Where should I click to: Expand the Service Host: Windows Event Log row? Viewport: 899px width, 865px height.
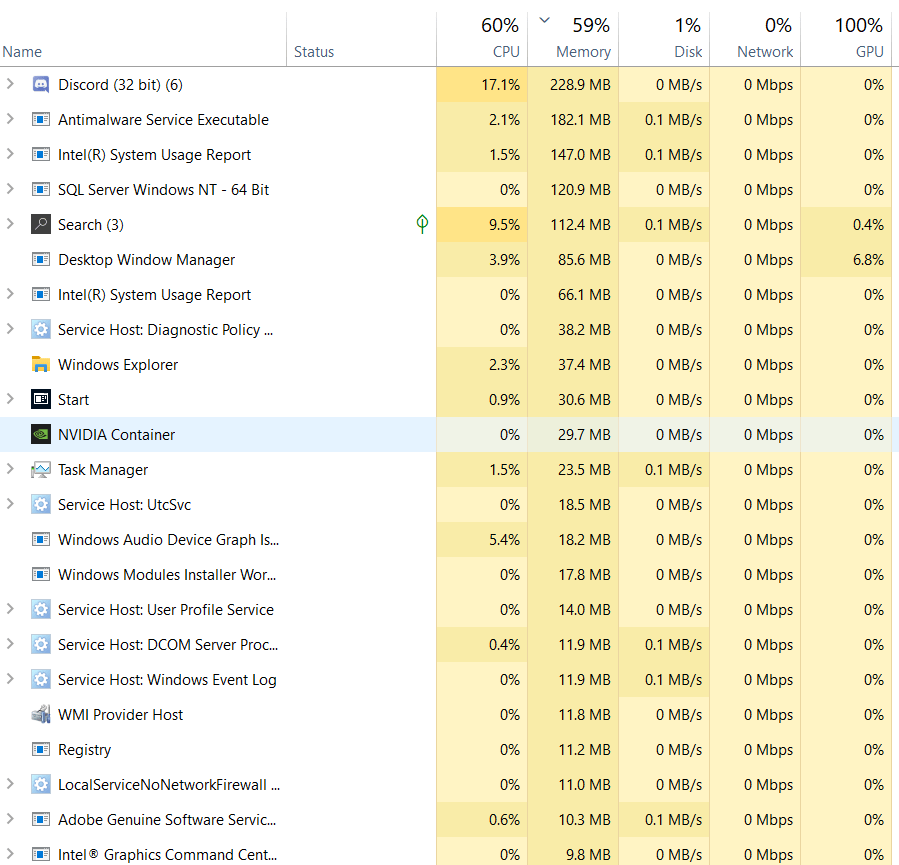coord(10,679)
